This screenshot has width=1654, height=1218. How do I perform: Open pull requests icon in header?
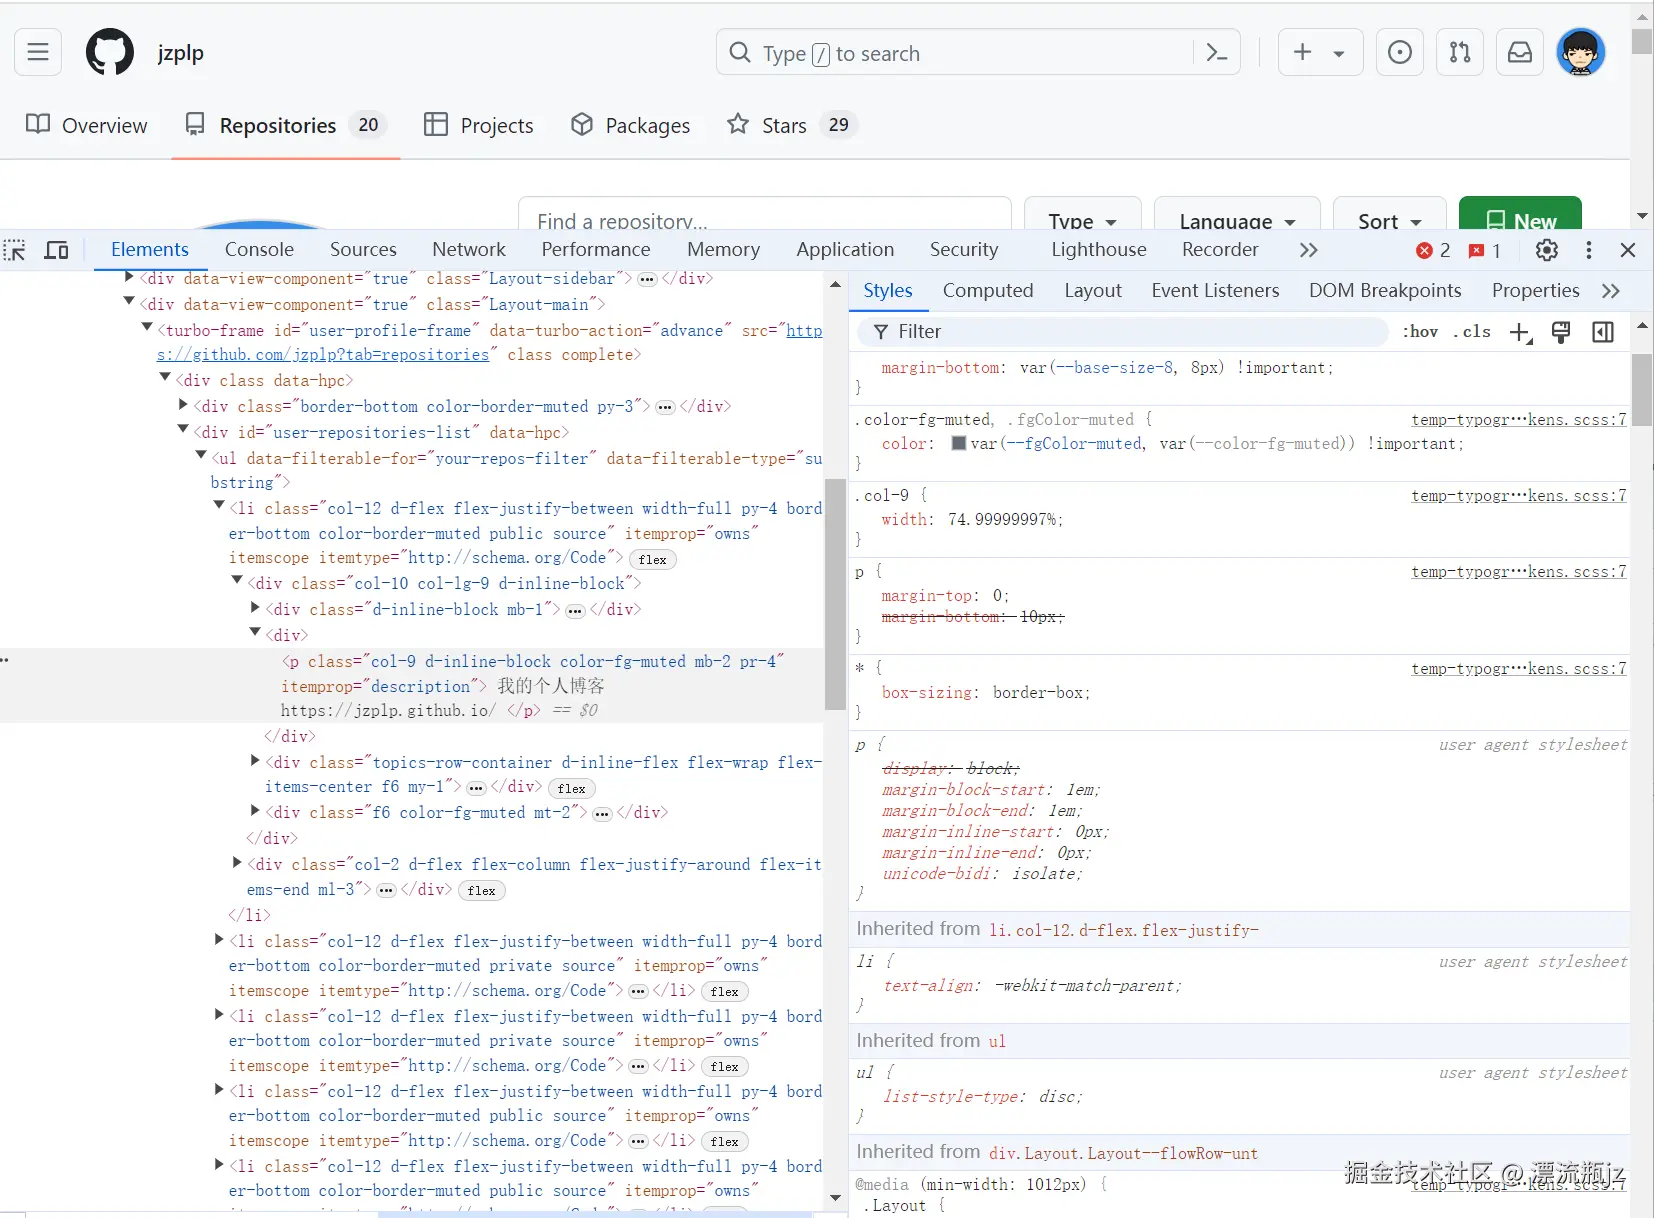pos(1459,52)
